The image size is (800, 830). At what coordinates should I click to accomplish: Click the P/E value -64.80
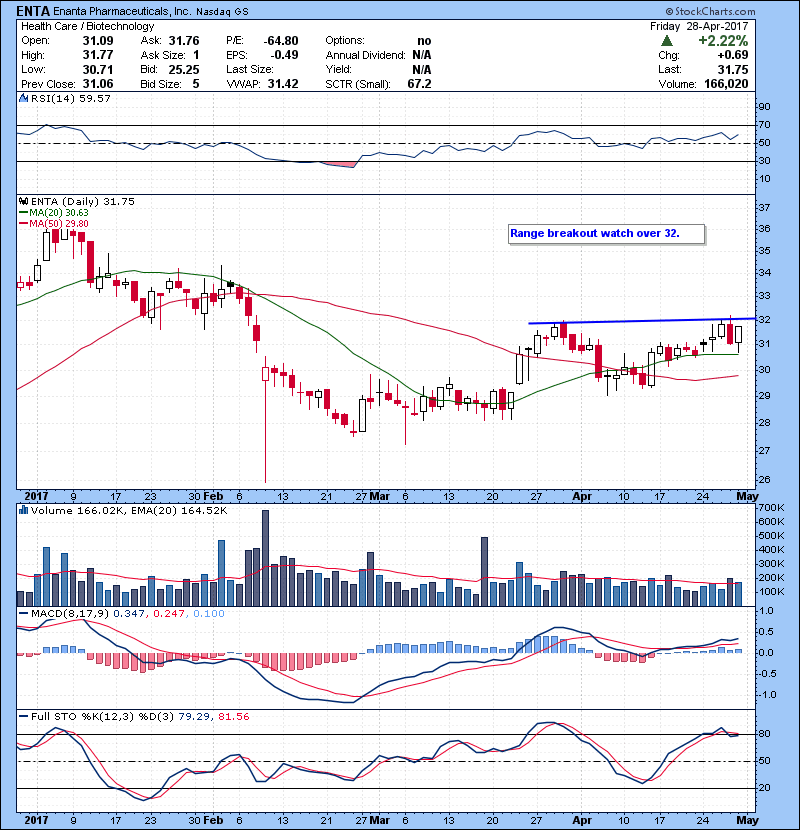(x=281, y=41)
